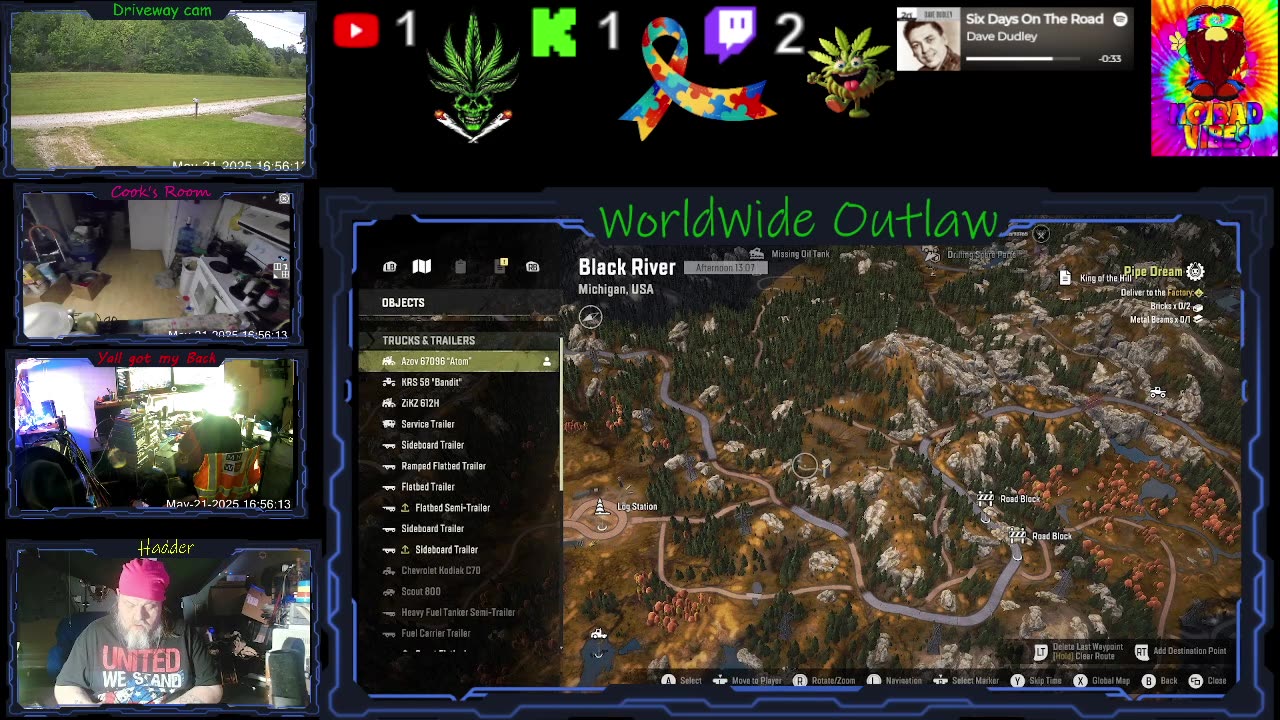This screenshot has height=720, width=1280.
Task: Click the Driveway cam feed
Action: pyautogui.click(x=158, y=90)
